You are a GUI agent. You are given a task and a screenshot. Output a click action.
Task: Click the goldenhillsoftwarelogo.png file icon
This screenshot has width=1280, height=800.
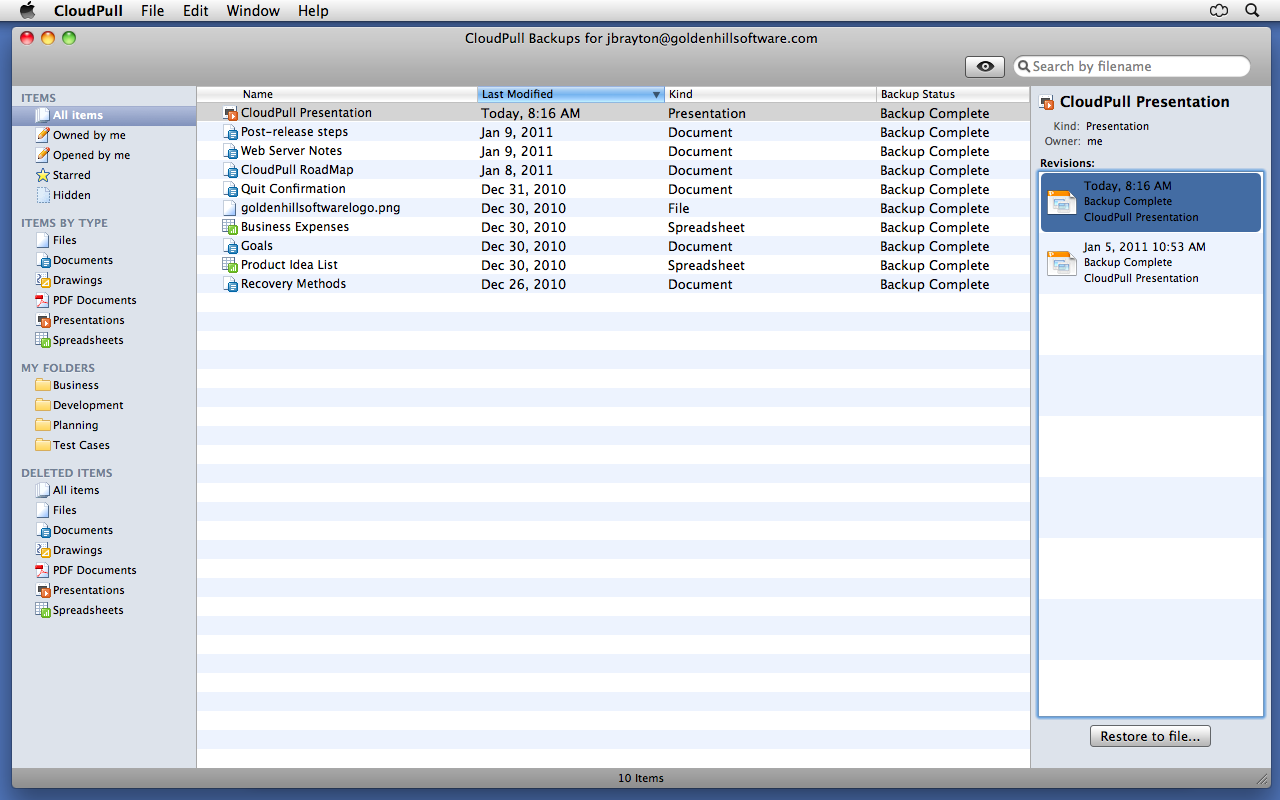(231, 208)
